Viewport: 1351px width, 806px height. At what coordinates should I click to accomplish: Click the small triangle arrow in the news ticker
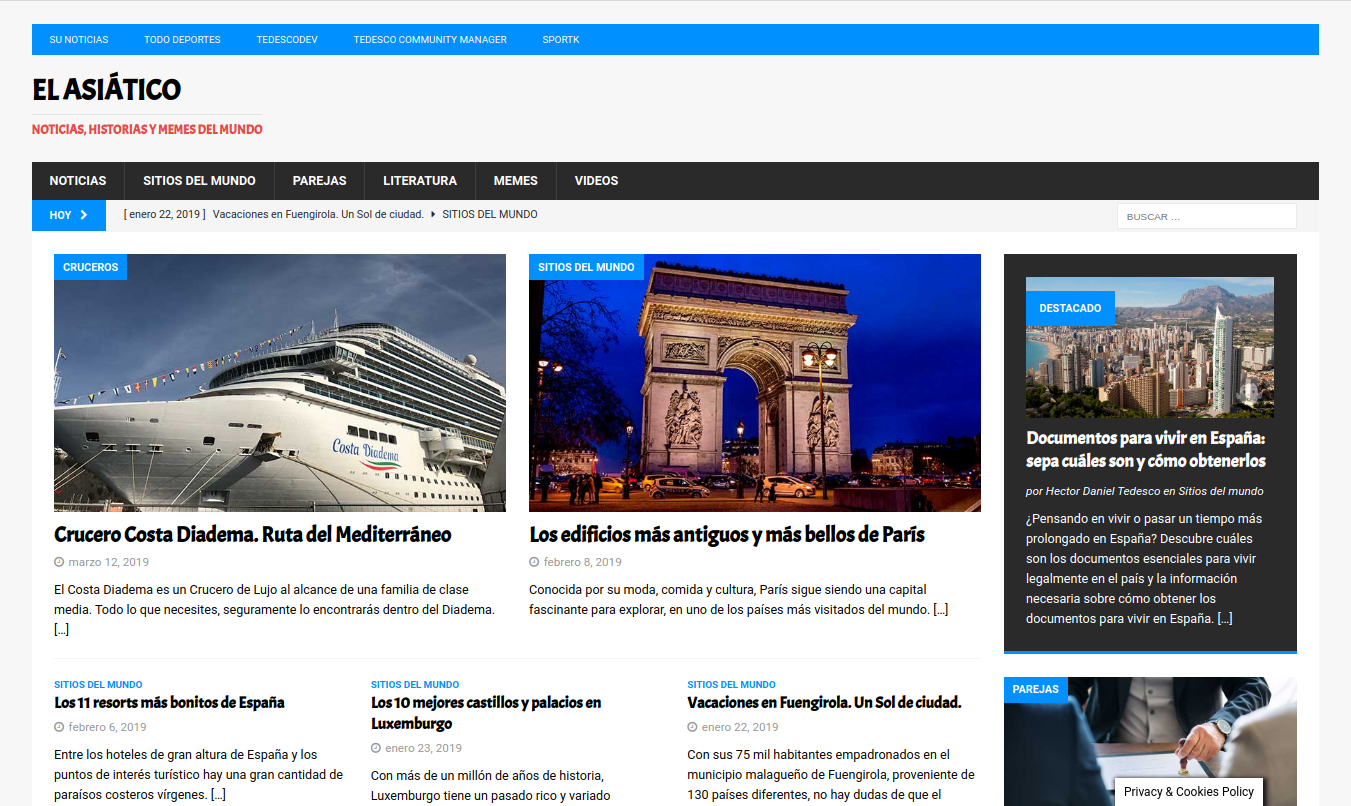[433, 215]
